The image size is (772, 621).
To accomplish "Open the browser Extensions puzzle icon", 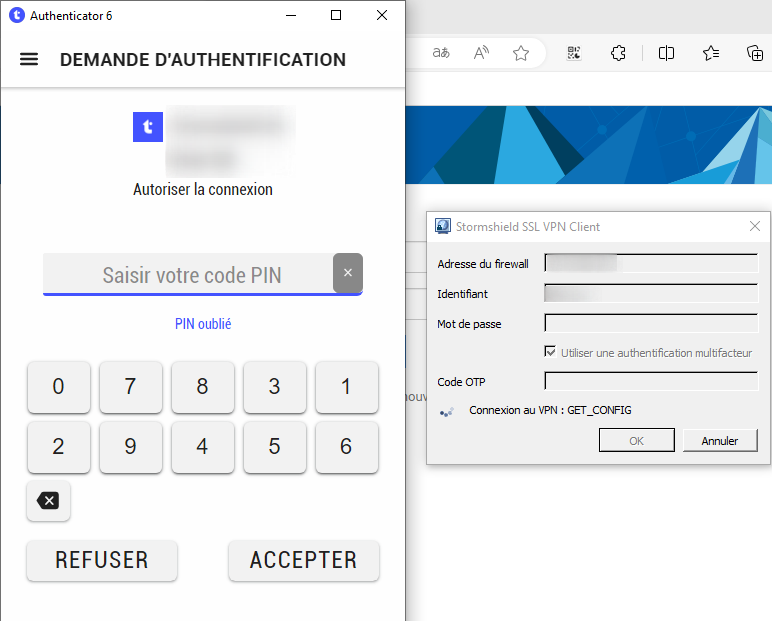I will coord(618,53).
